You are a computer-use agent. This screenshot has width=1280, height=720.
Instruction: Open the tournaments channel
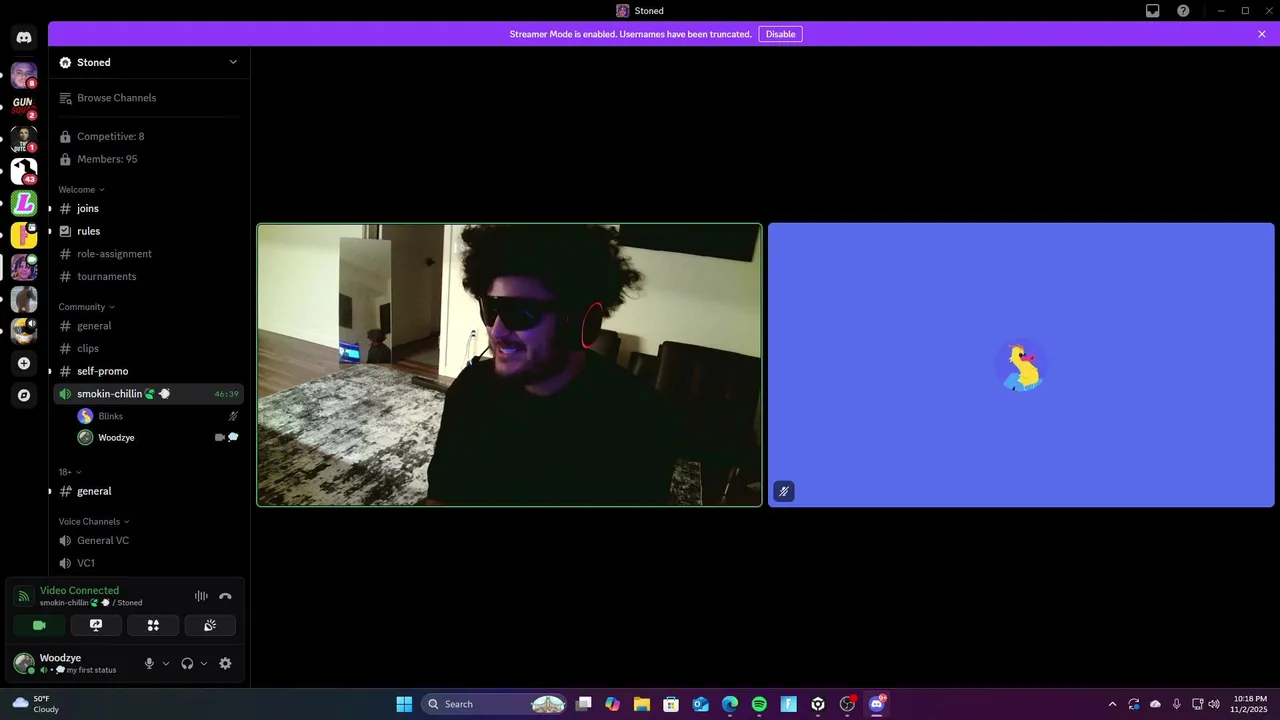click(148, 277)
